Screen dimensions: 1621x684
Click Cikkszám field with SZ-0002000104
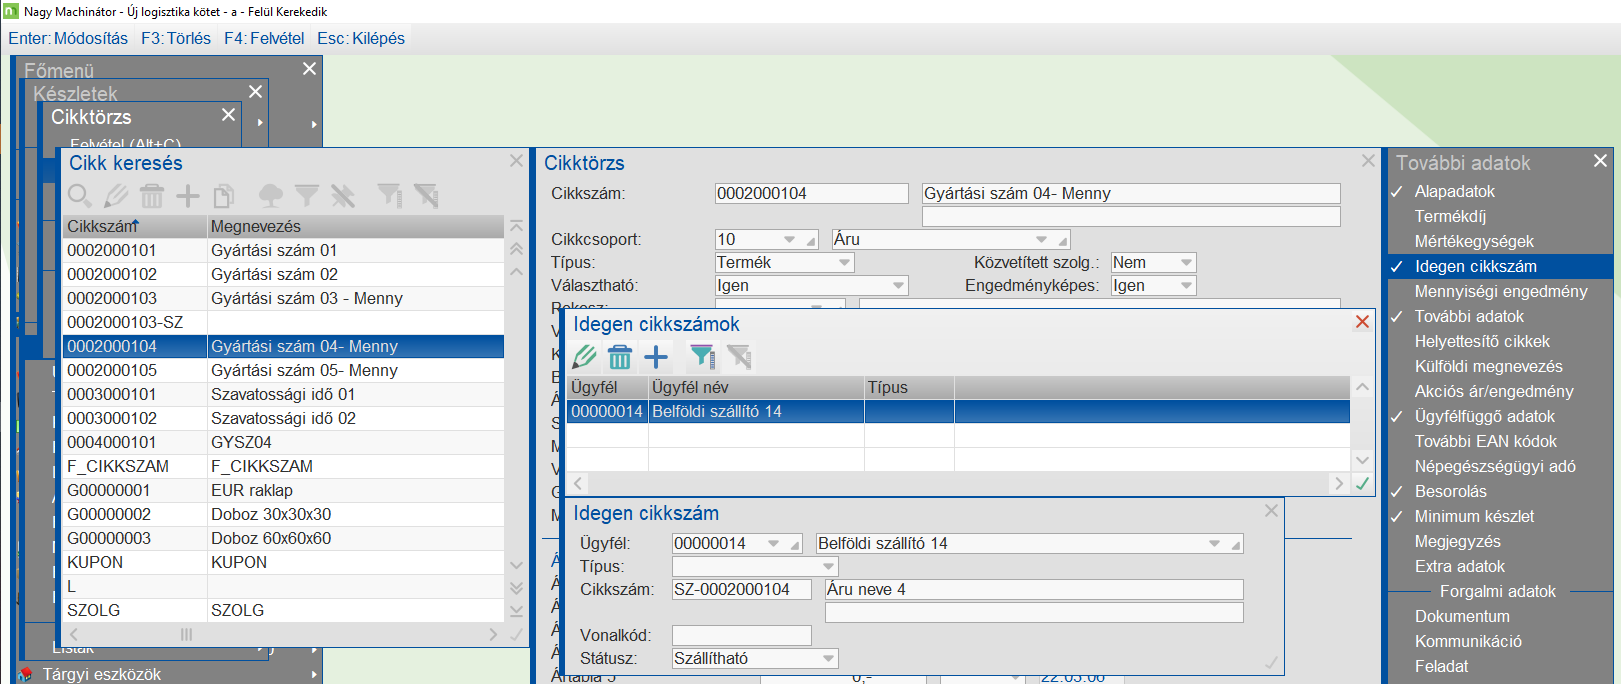742,590
